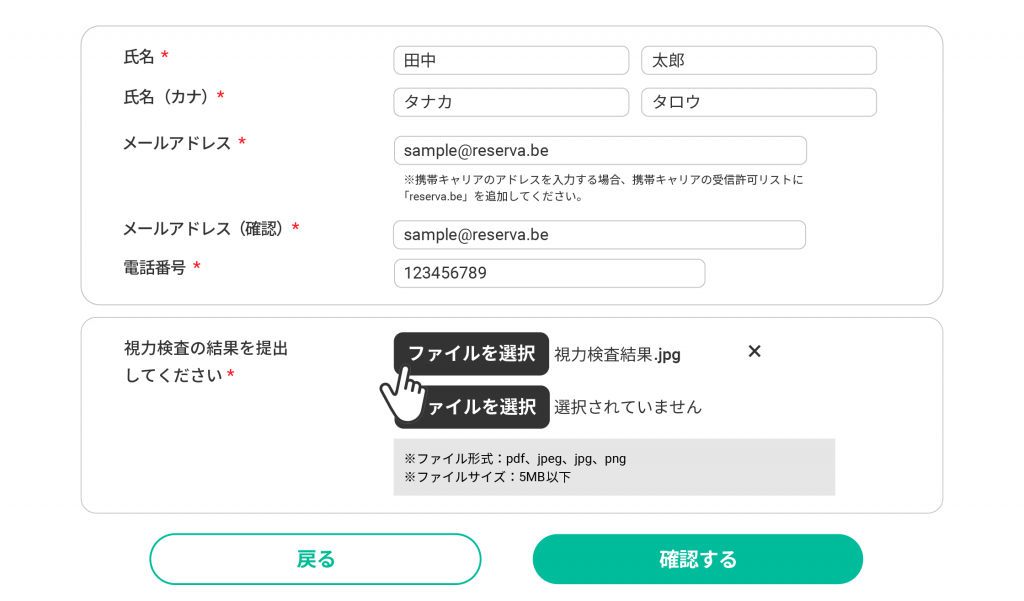This screenshot has width=1024, height=601.
Task: Click the 電話番号 field label
Action: tap(155, 268)
